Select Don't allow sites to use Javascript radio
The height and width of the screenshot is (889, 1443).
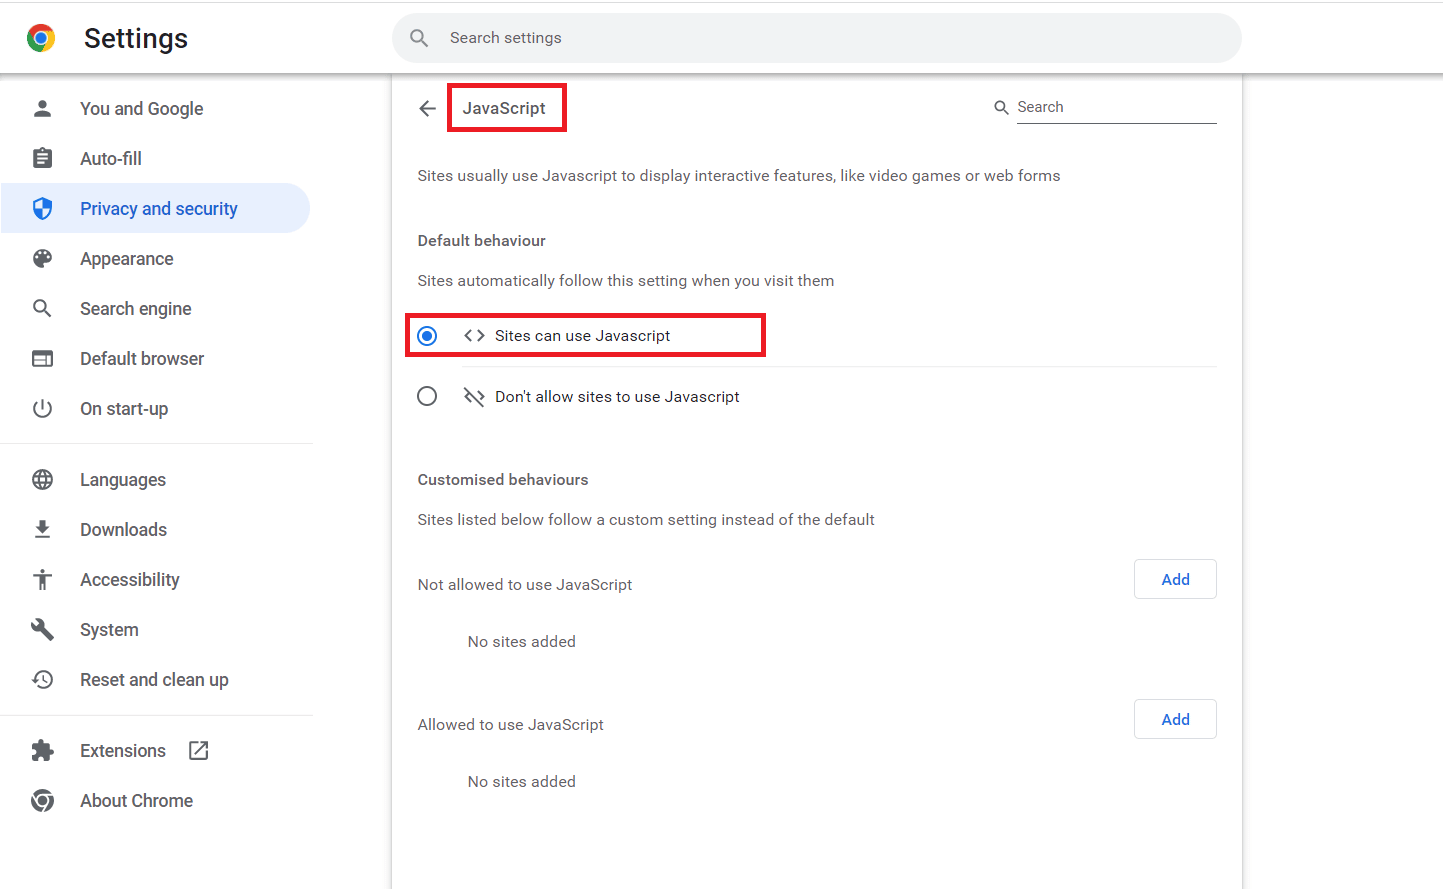pyautogui.click(x=427, y=396)
